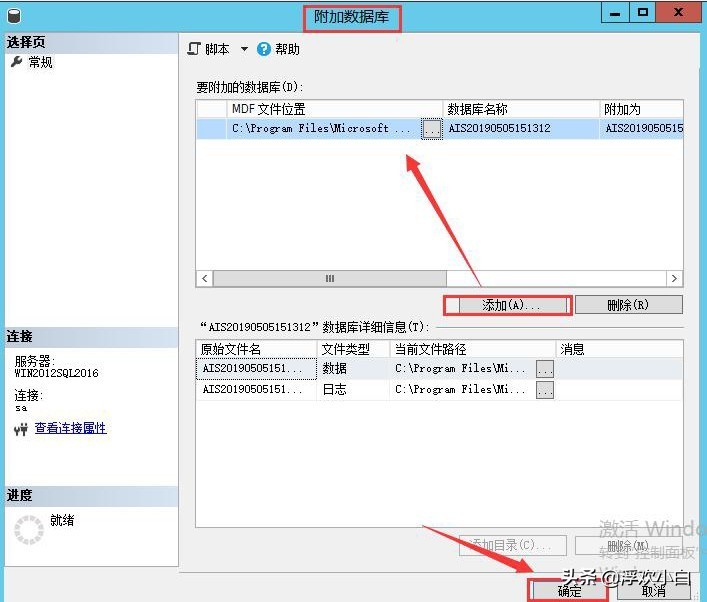
Task: Click the 附加为 column header
Action: [642, 109]
